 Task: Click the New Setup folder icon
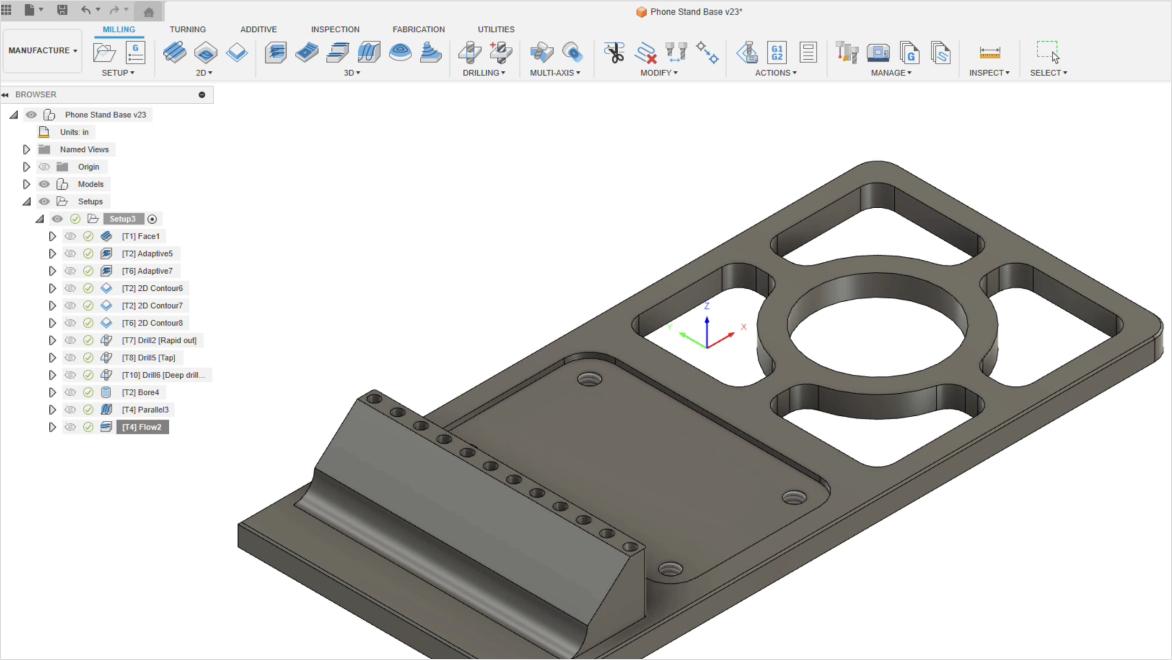(x=104, y=52)
